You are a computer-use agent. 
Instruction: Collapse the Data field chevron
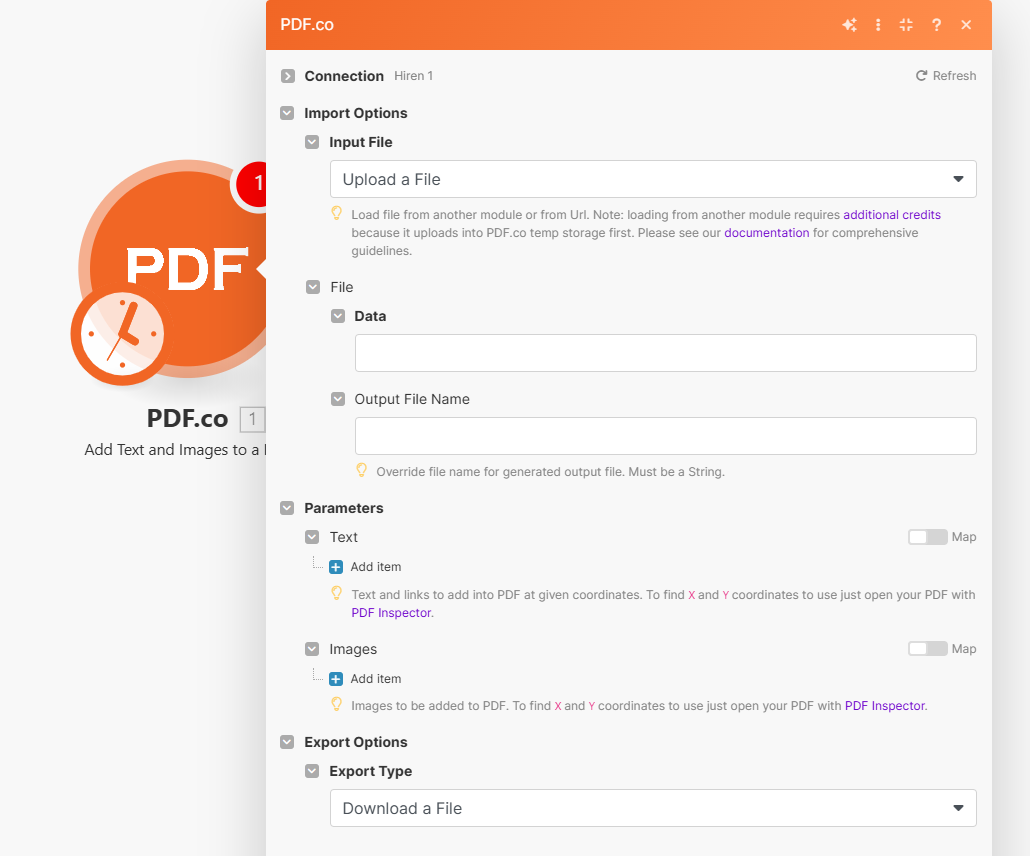pyautogui.click(x=338, y=316)
